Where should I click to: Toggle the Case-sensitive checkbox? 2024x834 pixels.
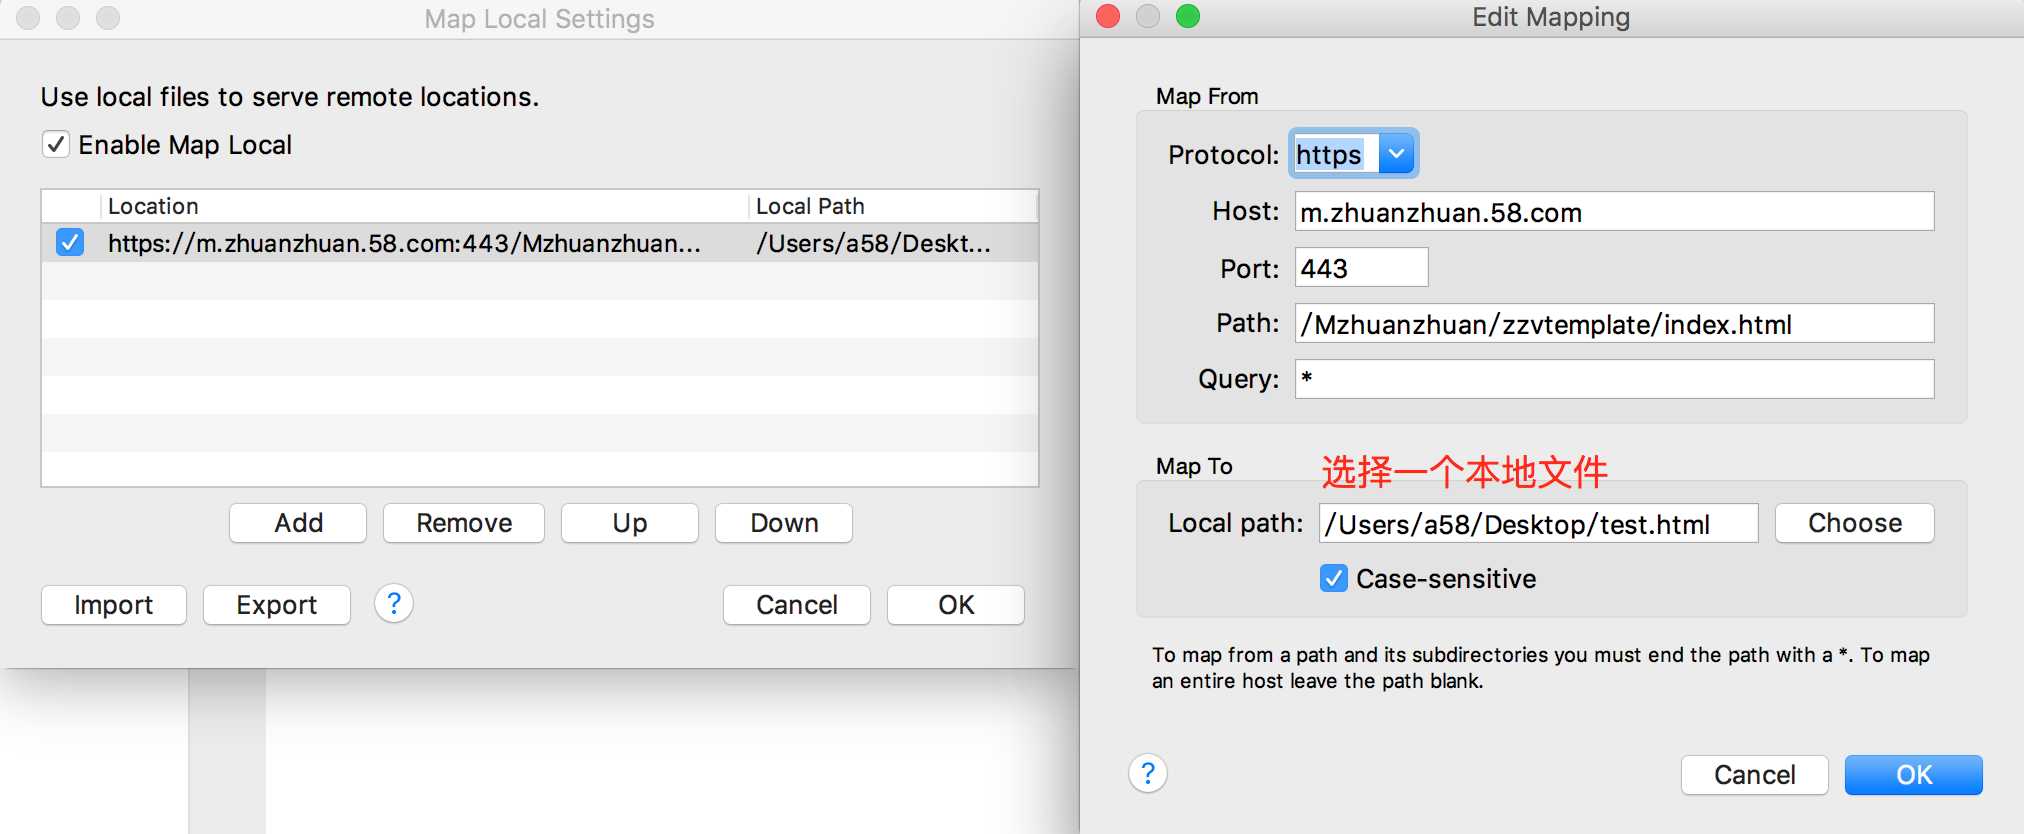pyautogui.click(x=1334, y=579)
